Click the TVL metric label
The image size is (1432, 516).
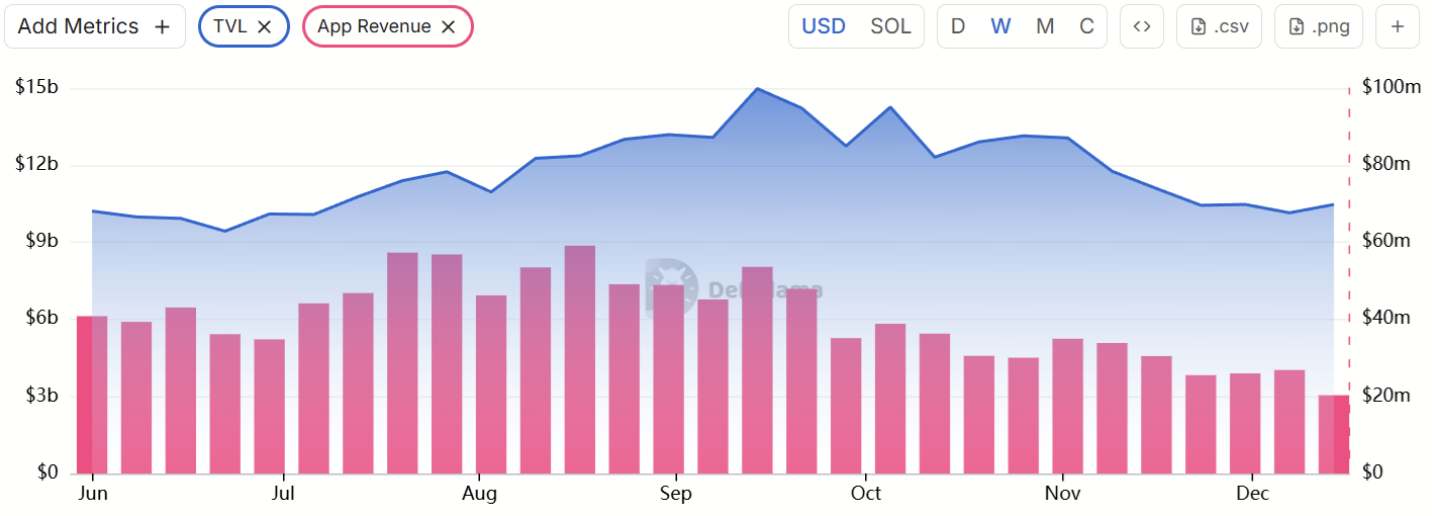pyautogui.click(x=230, y=27)
